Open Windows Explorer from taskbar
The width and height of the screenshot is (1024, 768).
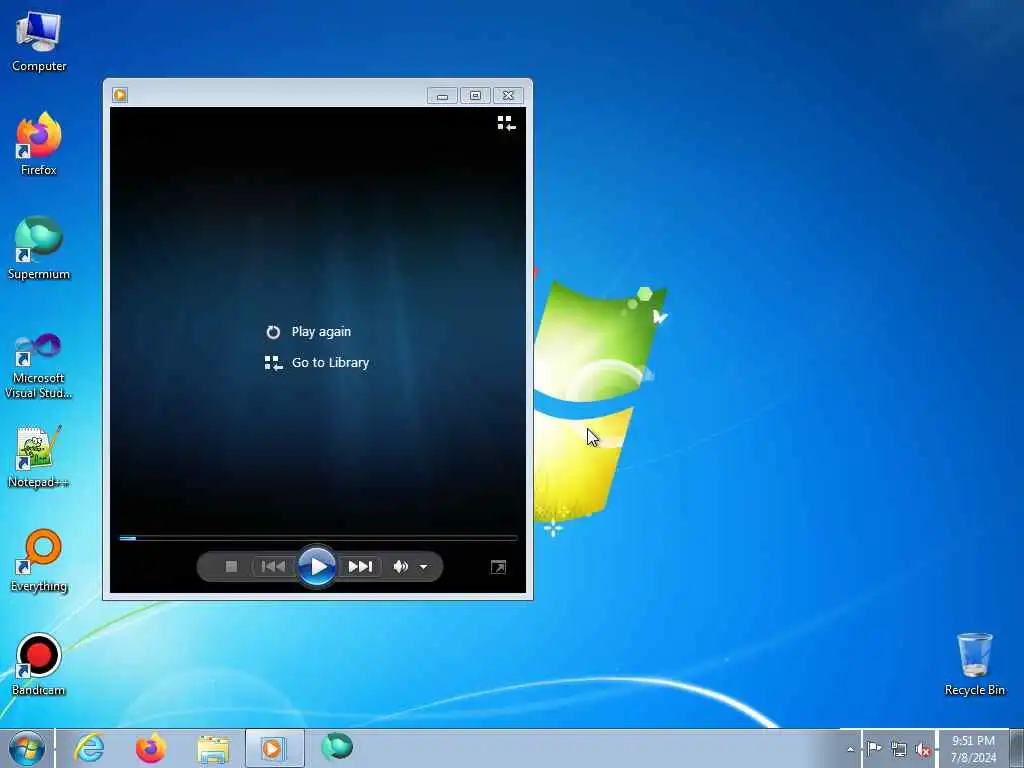tap(213, 748)
